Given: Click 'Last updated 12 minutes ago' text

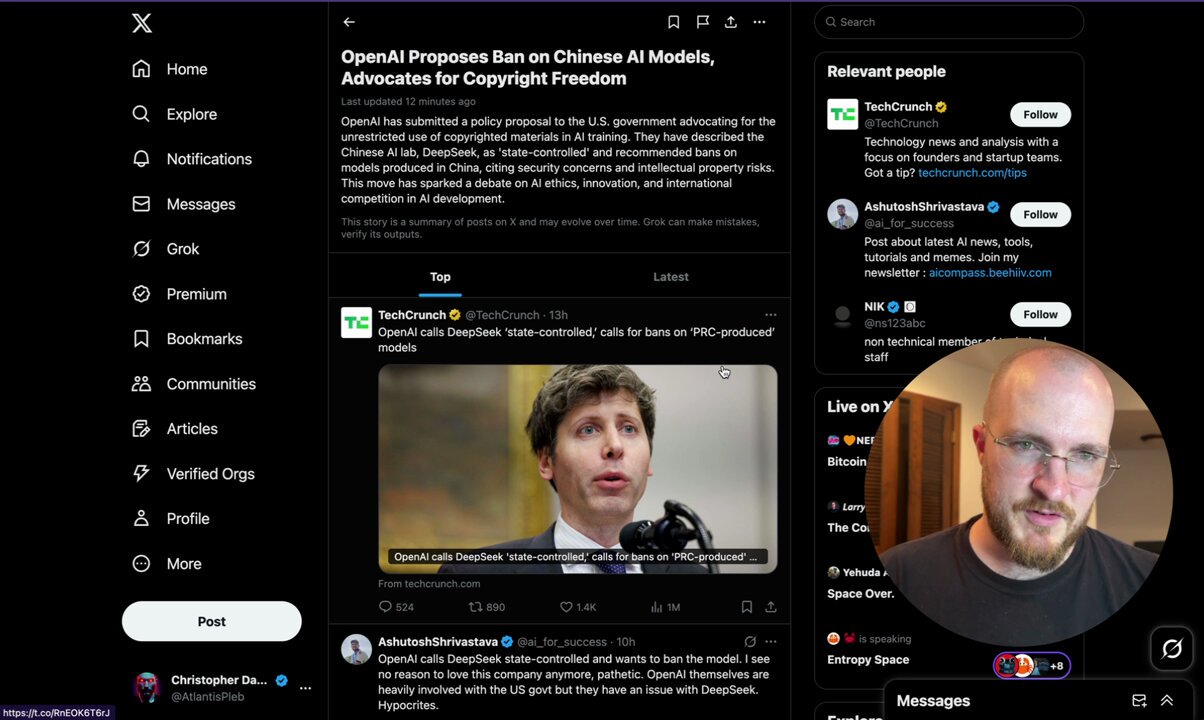Looking at the screenshot, I should click(x=408, y=102).
